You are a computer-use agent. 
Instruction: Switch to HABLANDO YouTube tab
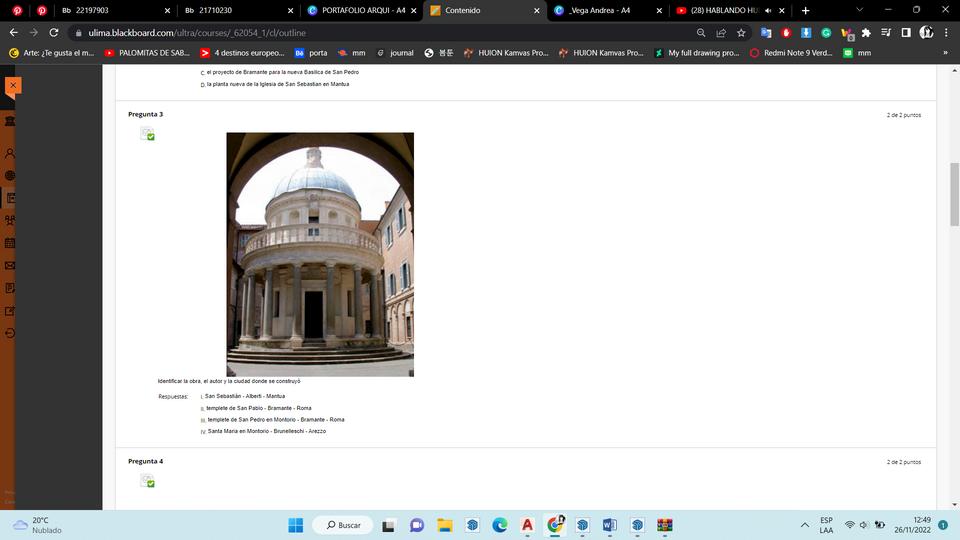click(722, 10)
